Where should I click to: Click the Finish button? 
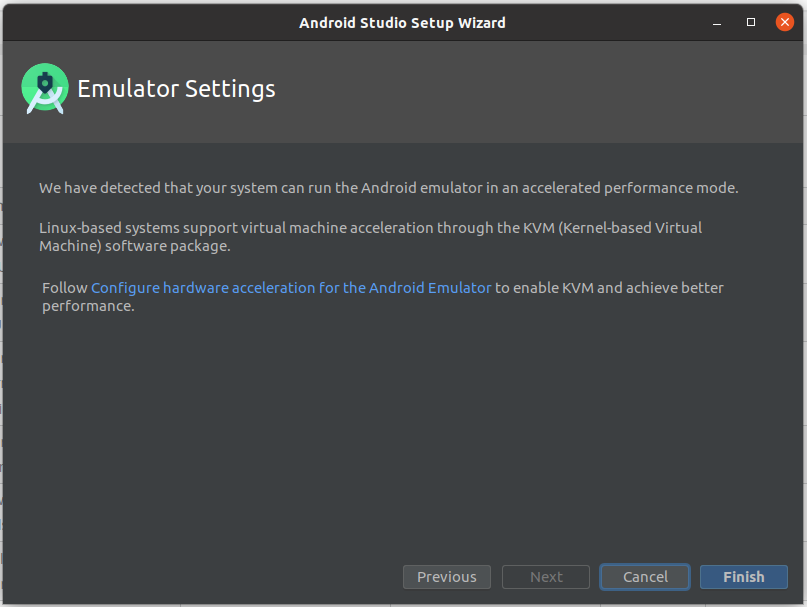743,577
